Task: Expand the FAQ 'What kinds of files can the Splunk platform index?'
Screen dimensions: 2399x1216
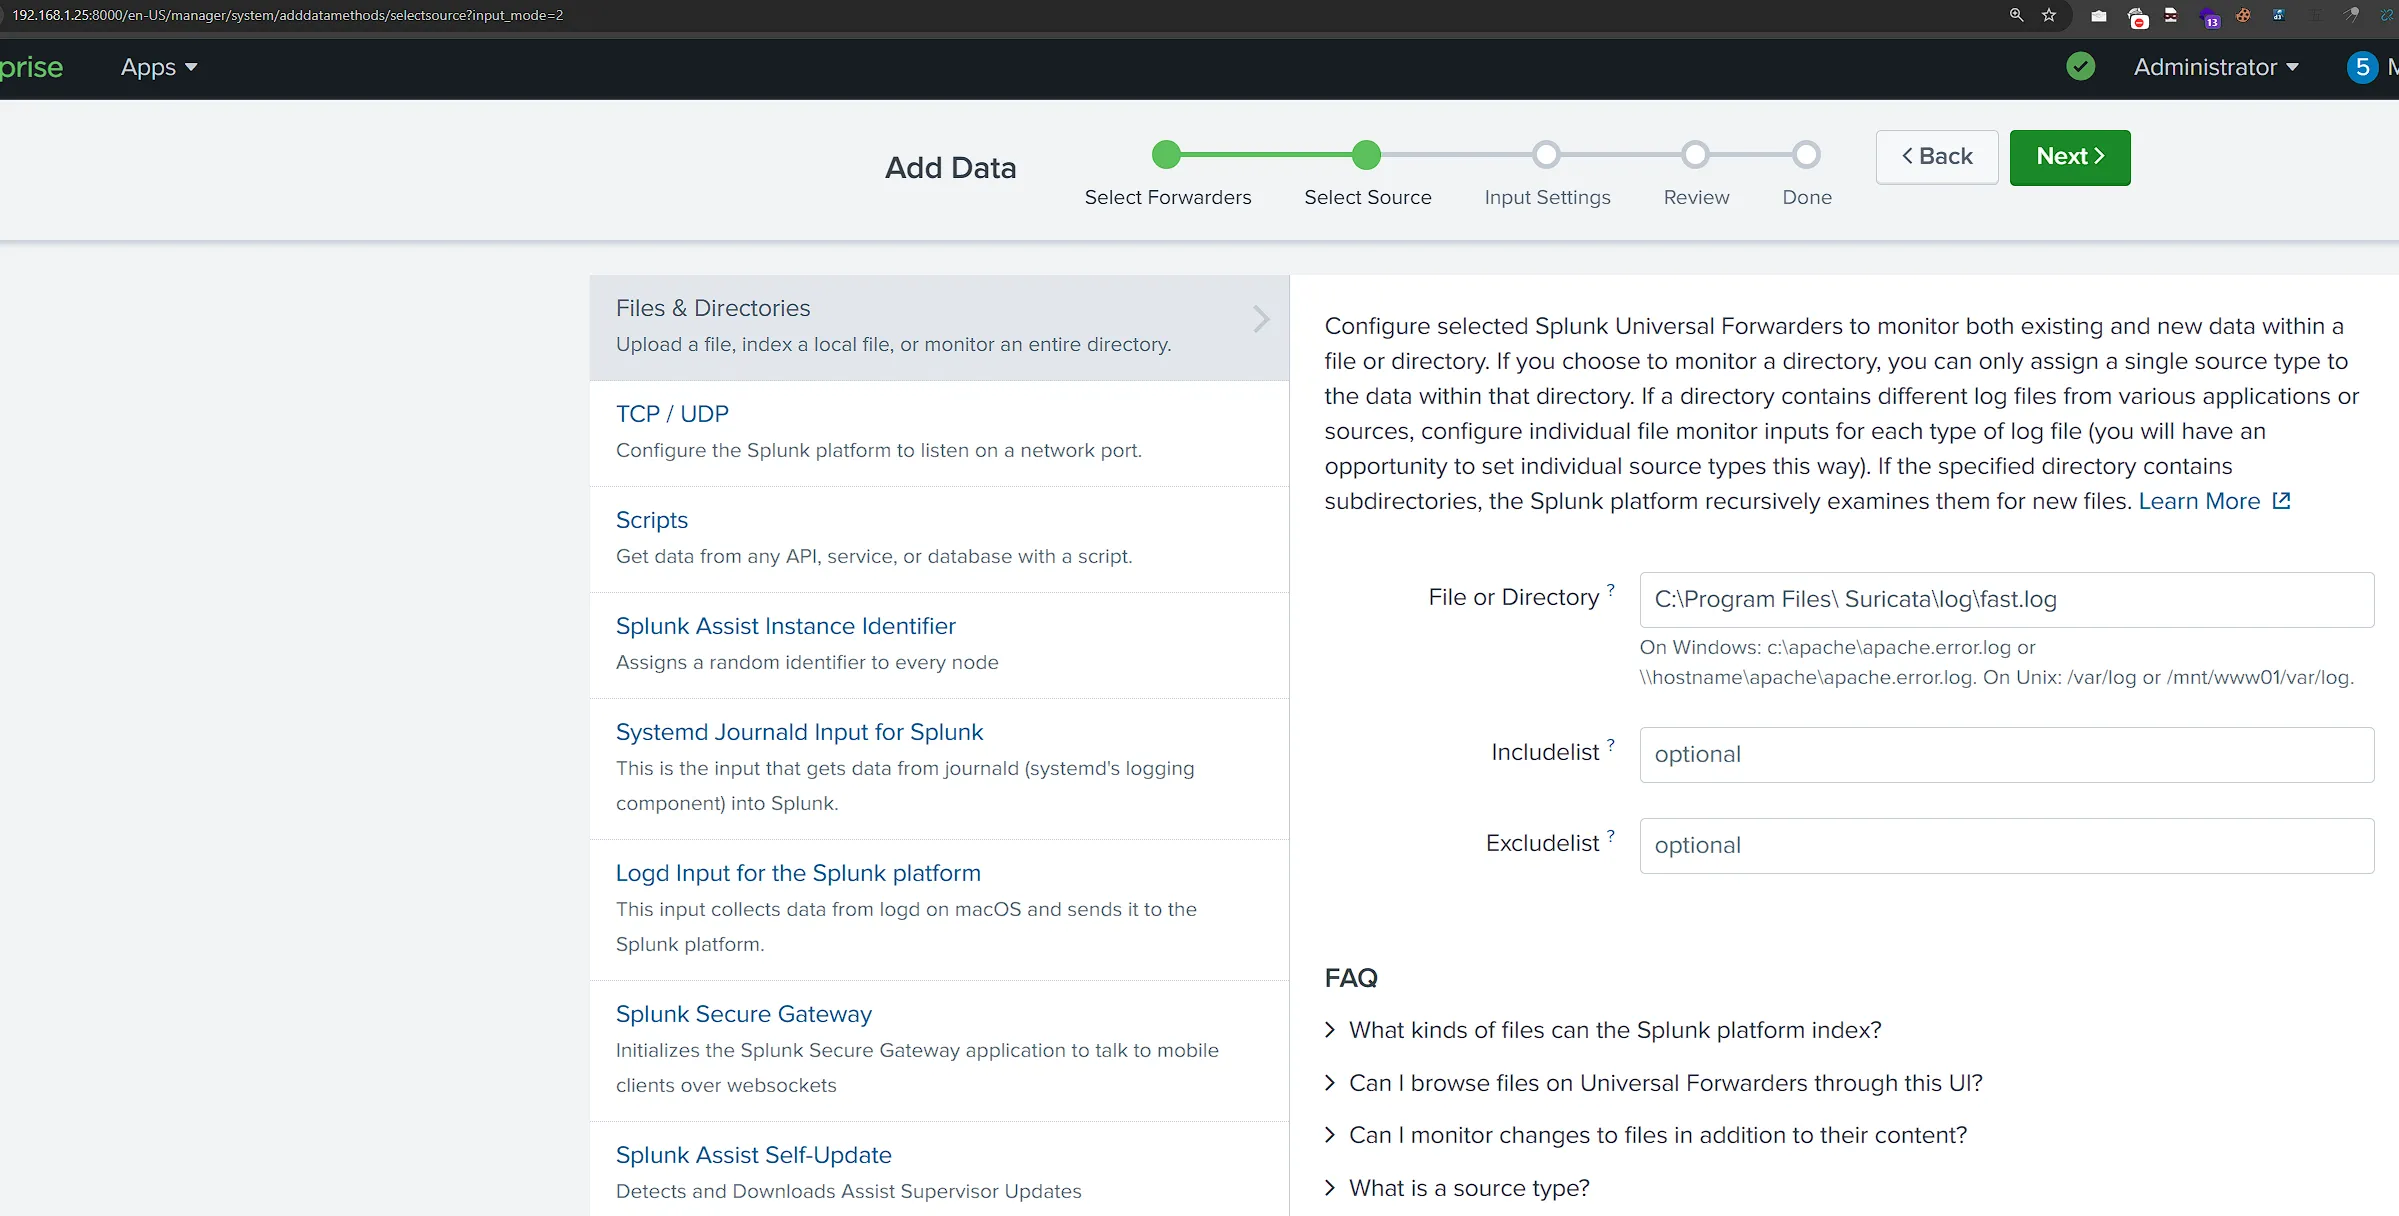Action: point(1614,1030)
